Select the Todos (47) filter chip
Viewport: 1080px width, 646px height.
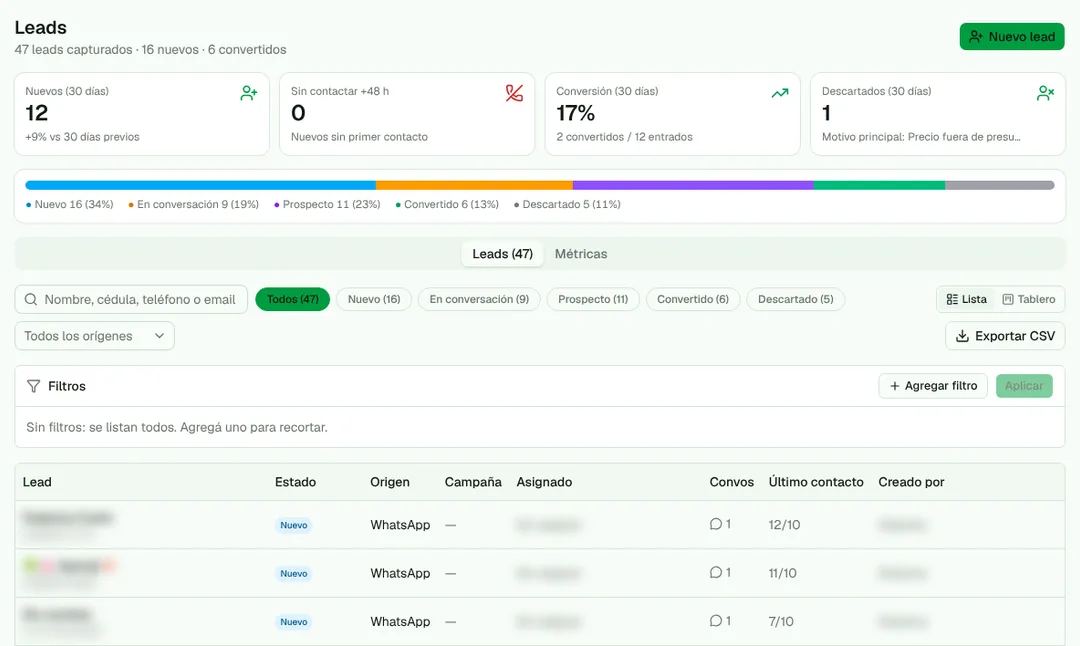click(293, 300)
